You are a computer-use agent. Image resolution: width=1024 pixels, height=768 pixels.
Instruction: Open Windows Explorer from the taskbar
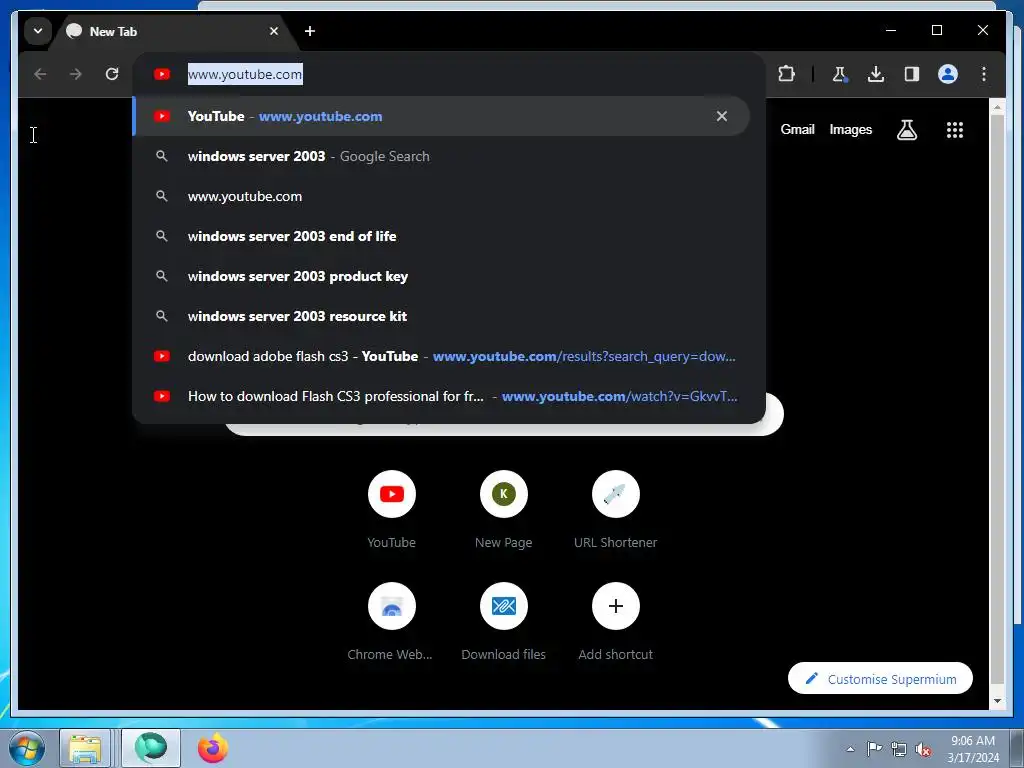pyautogui.click(x=85, y=748)
